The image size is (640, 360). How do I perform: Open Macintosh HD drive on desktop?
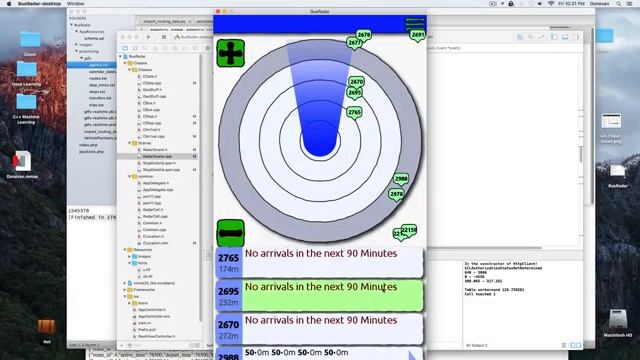coord(617,324)
